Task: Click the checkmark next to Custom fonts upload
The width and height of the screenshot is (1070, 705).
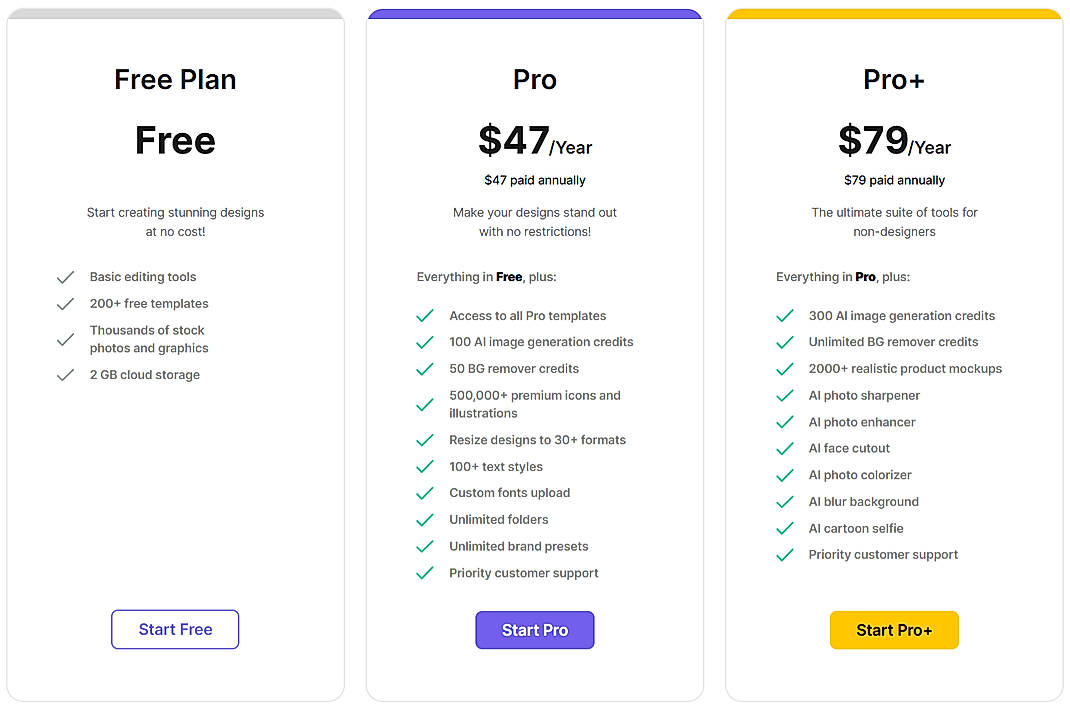Action: (x=425, y=492)
